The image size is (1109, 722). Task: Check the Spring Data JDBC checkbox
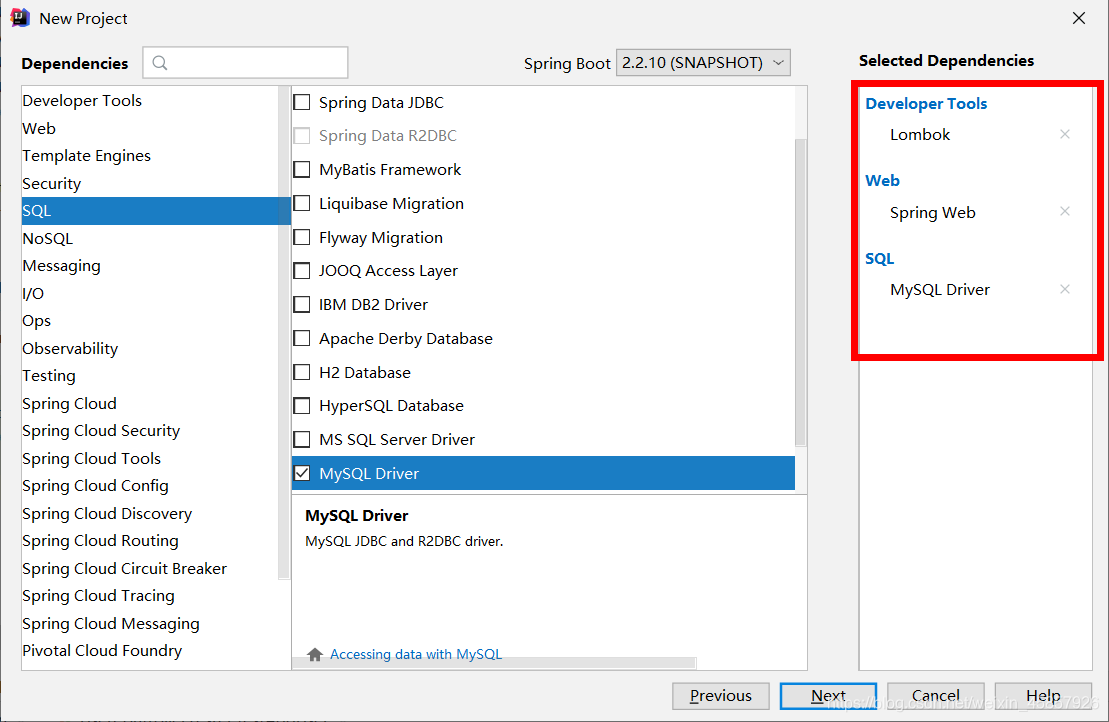(302, 103)
